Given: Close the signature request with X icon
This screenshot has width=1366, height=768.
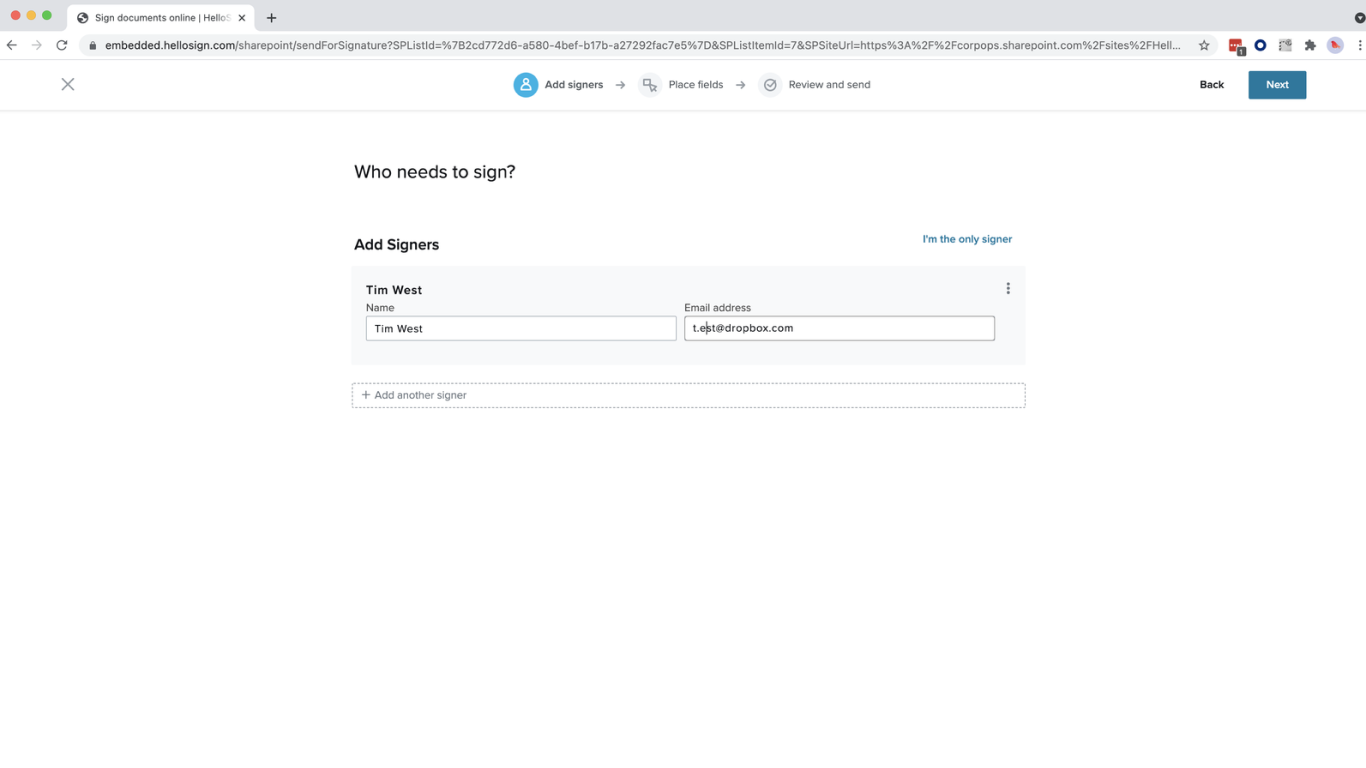Looking at the screenshot, I should (68, 85).
